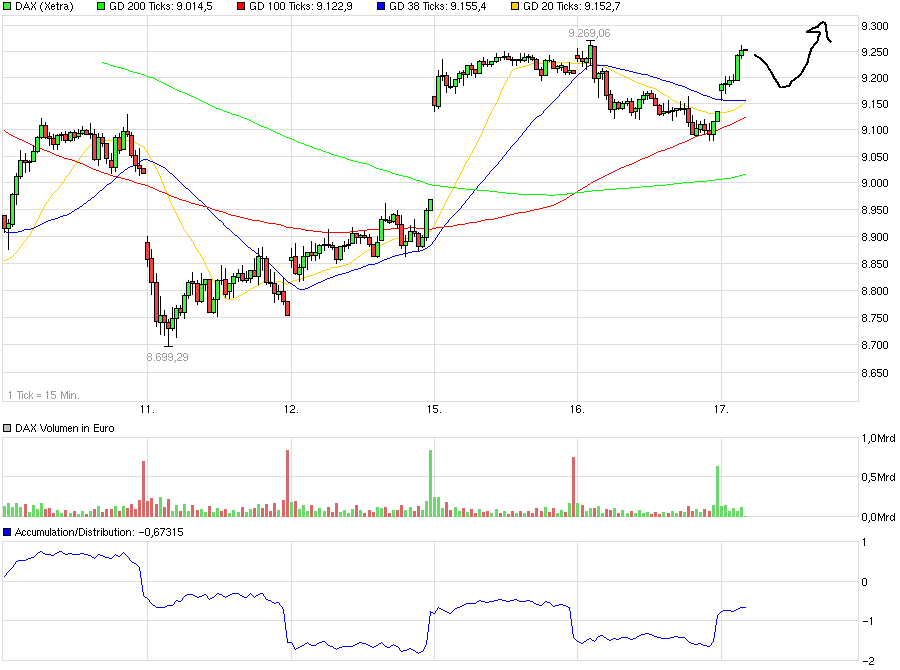Viewport: 900px width, 670px height.
Task: Click the date axis label 15.
Action: click(x=434, y=409)
